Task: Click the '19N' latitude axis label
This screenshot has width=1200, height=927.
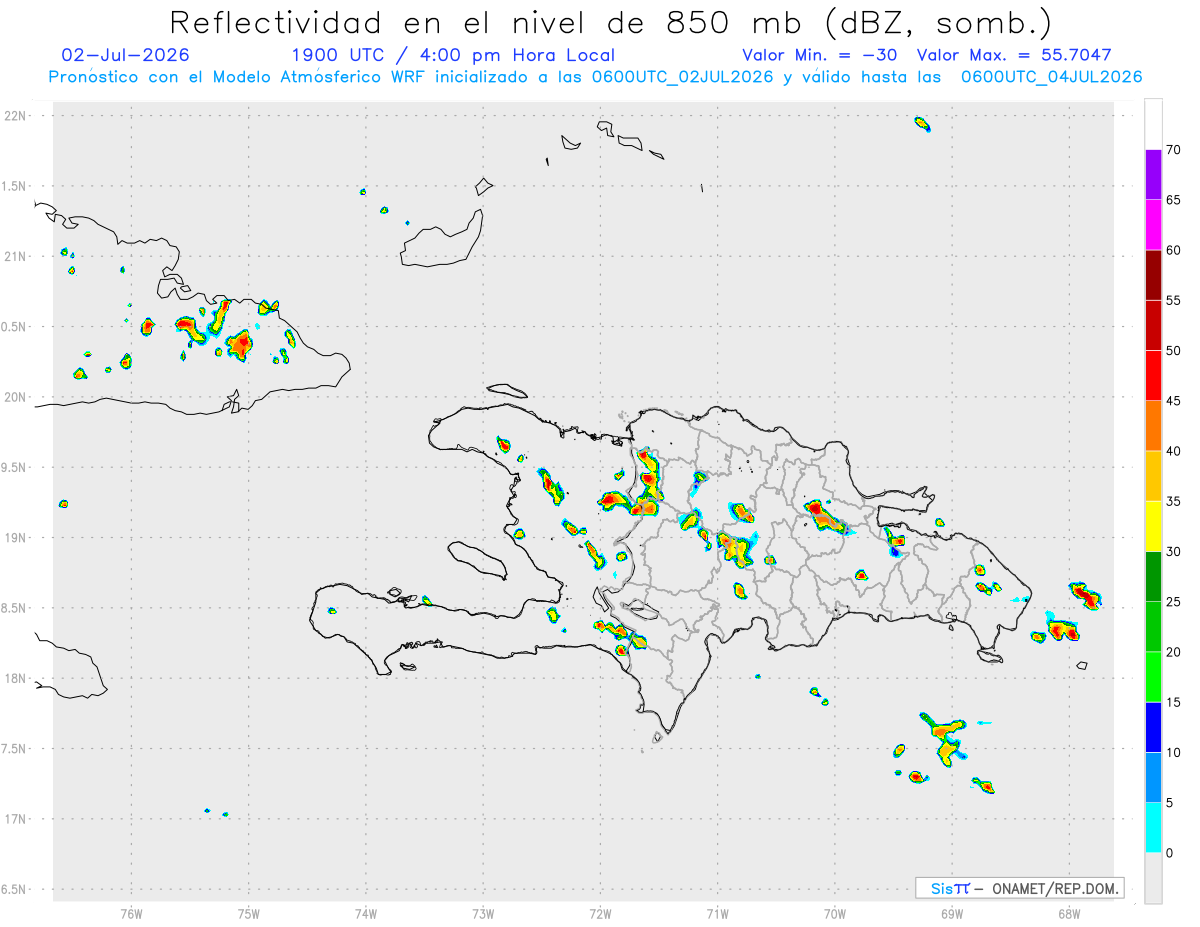Action: click(15, 538)
